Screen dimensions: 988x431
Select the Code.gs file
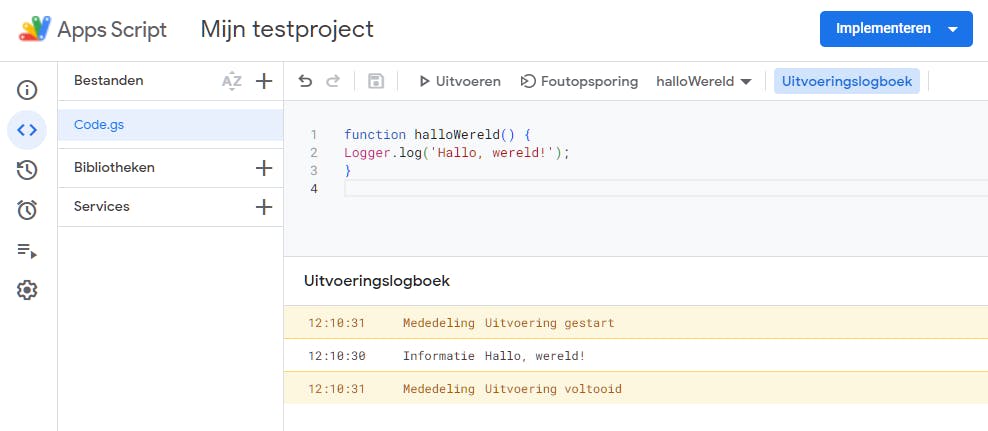click(x=99, y=125)
